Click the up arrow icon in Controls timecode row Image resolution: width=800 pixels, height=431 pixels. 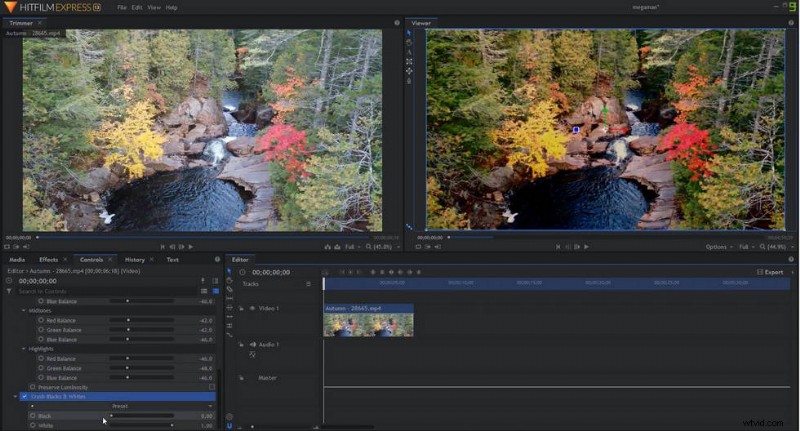coord(203,281)
